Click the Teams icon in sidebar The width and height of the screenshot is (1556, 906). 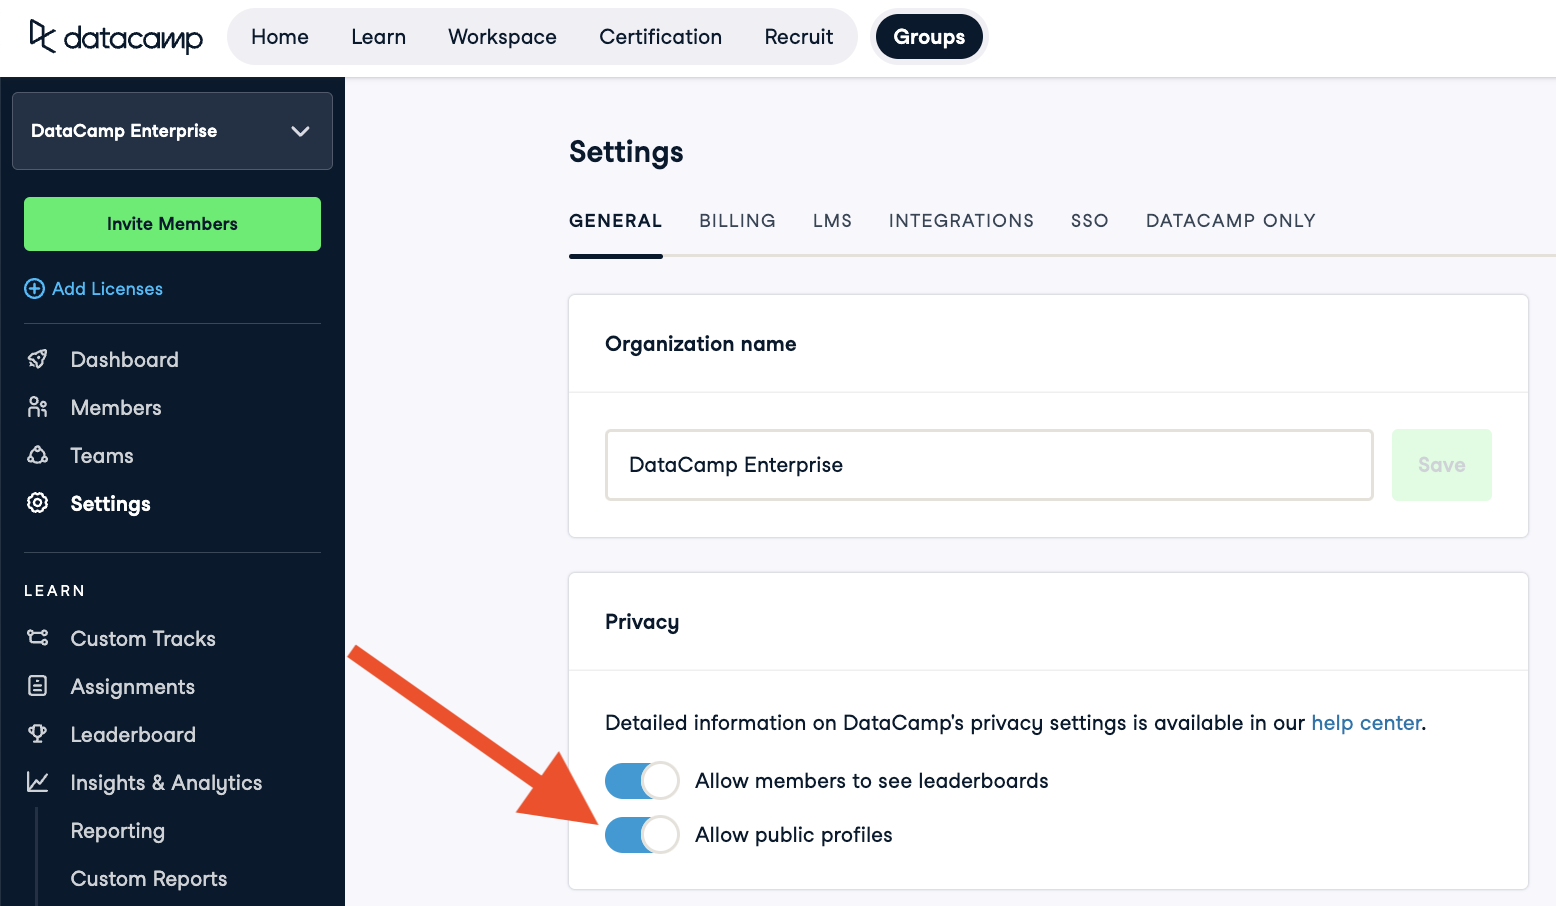(x=38, y=455)
